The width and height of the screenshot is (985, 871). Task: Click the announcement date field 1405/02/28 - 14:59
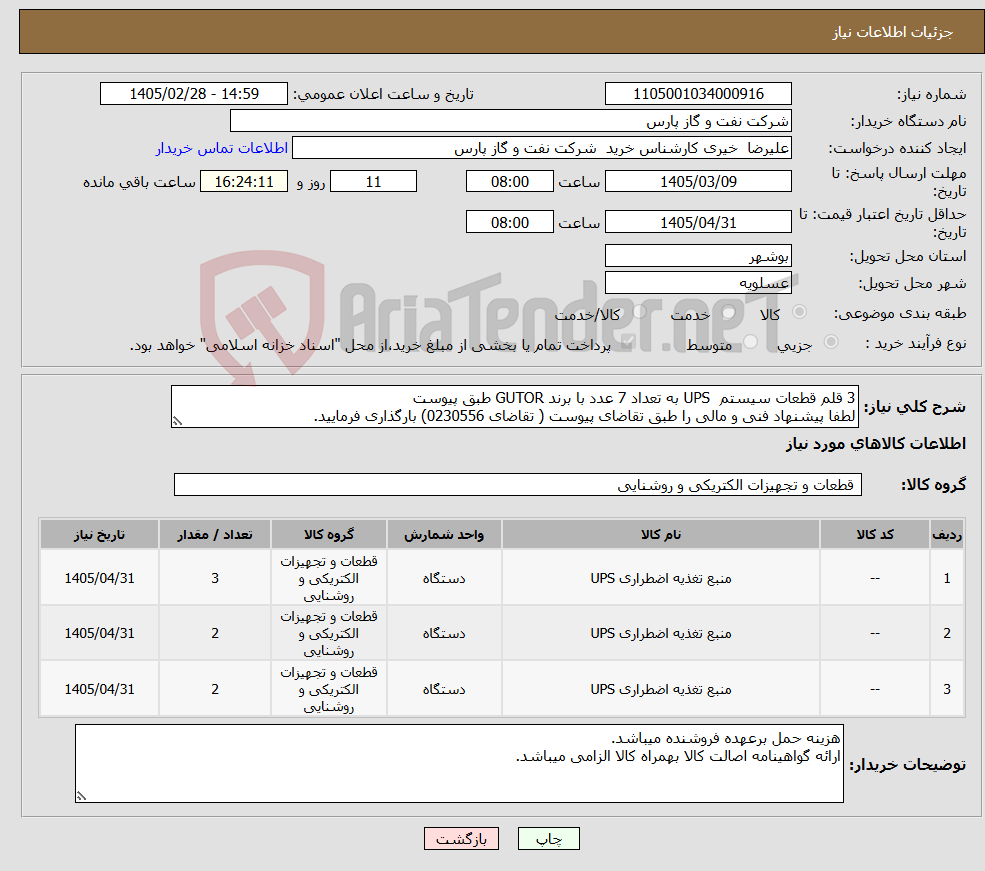tap(193, 94)
